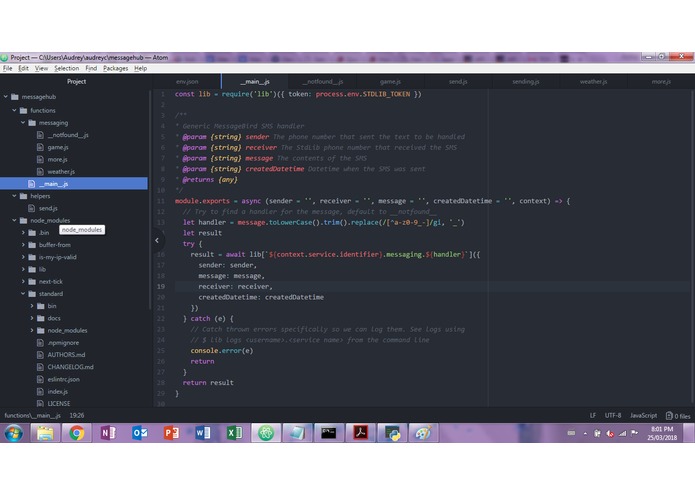Click the 0 files git status icon

pos(678,416)
